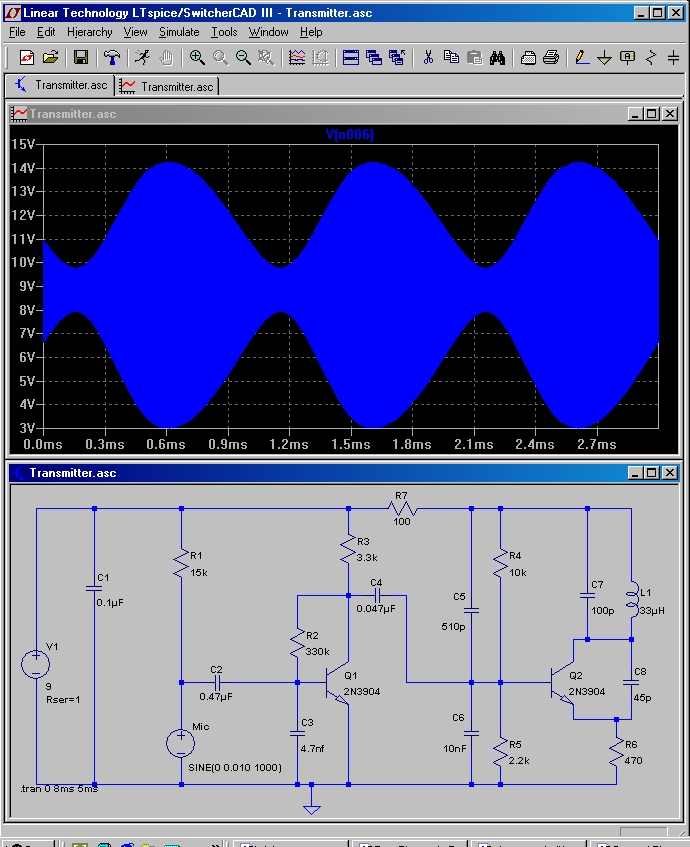The image size is (690, 847).
Task: Click the New Schematic toolbar icon
Action: pos(26,57)
